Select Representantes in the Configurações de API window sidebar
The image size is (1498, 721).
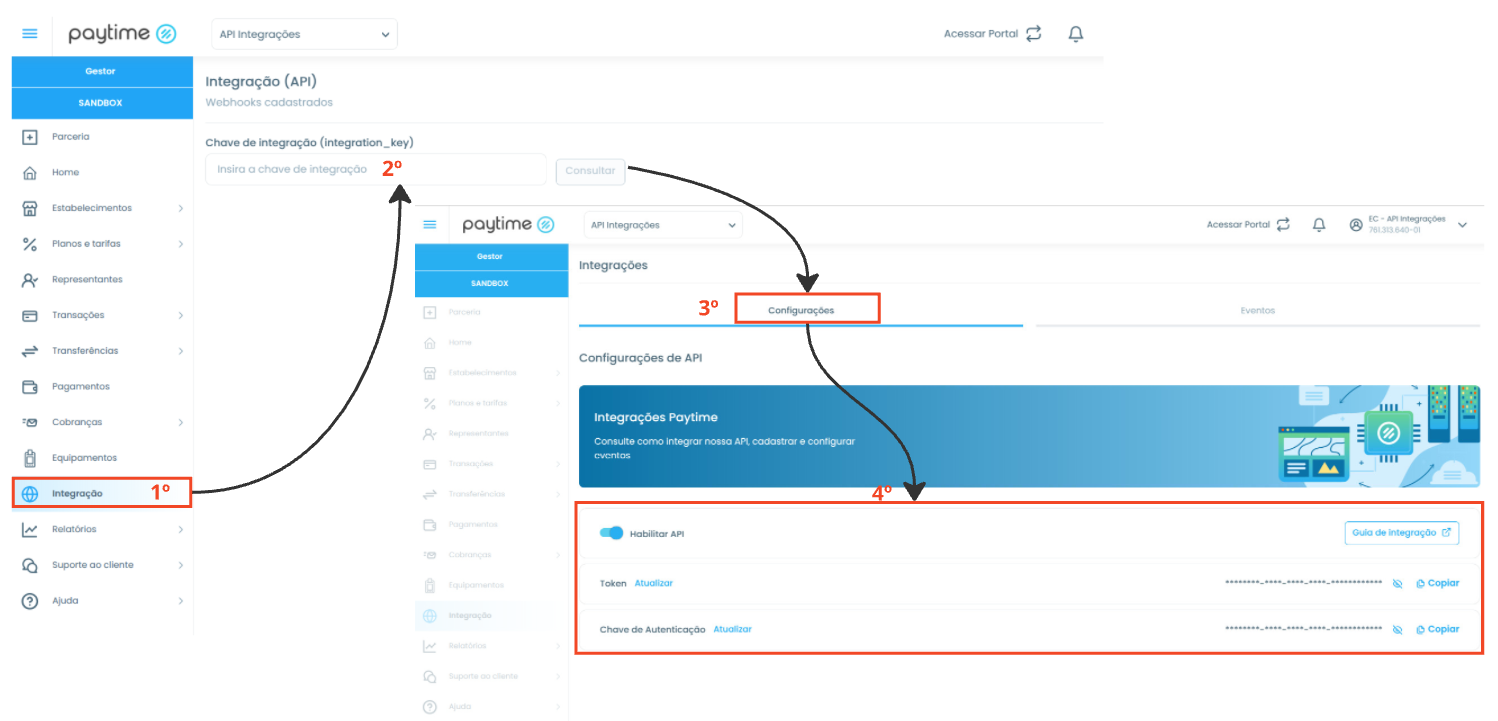pos(491,433)
